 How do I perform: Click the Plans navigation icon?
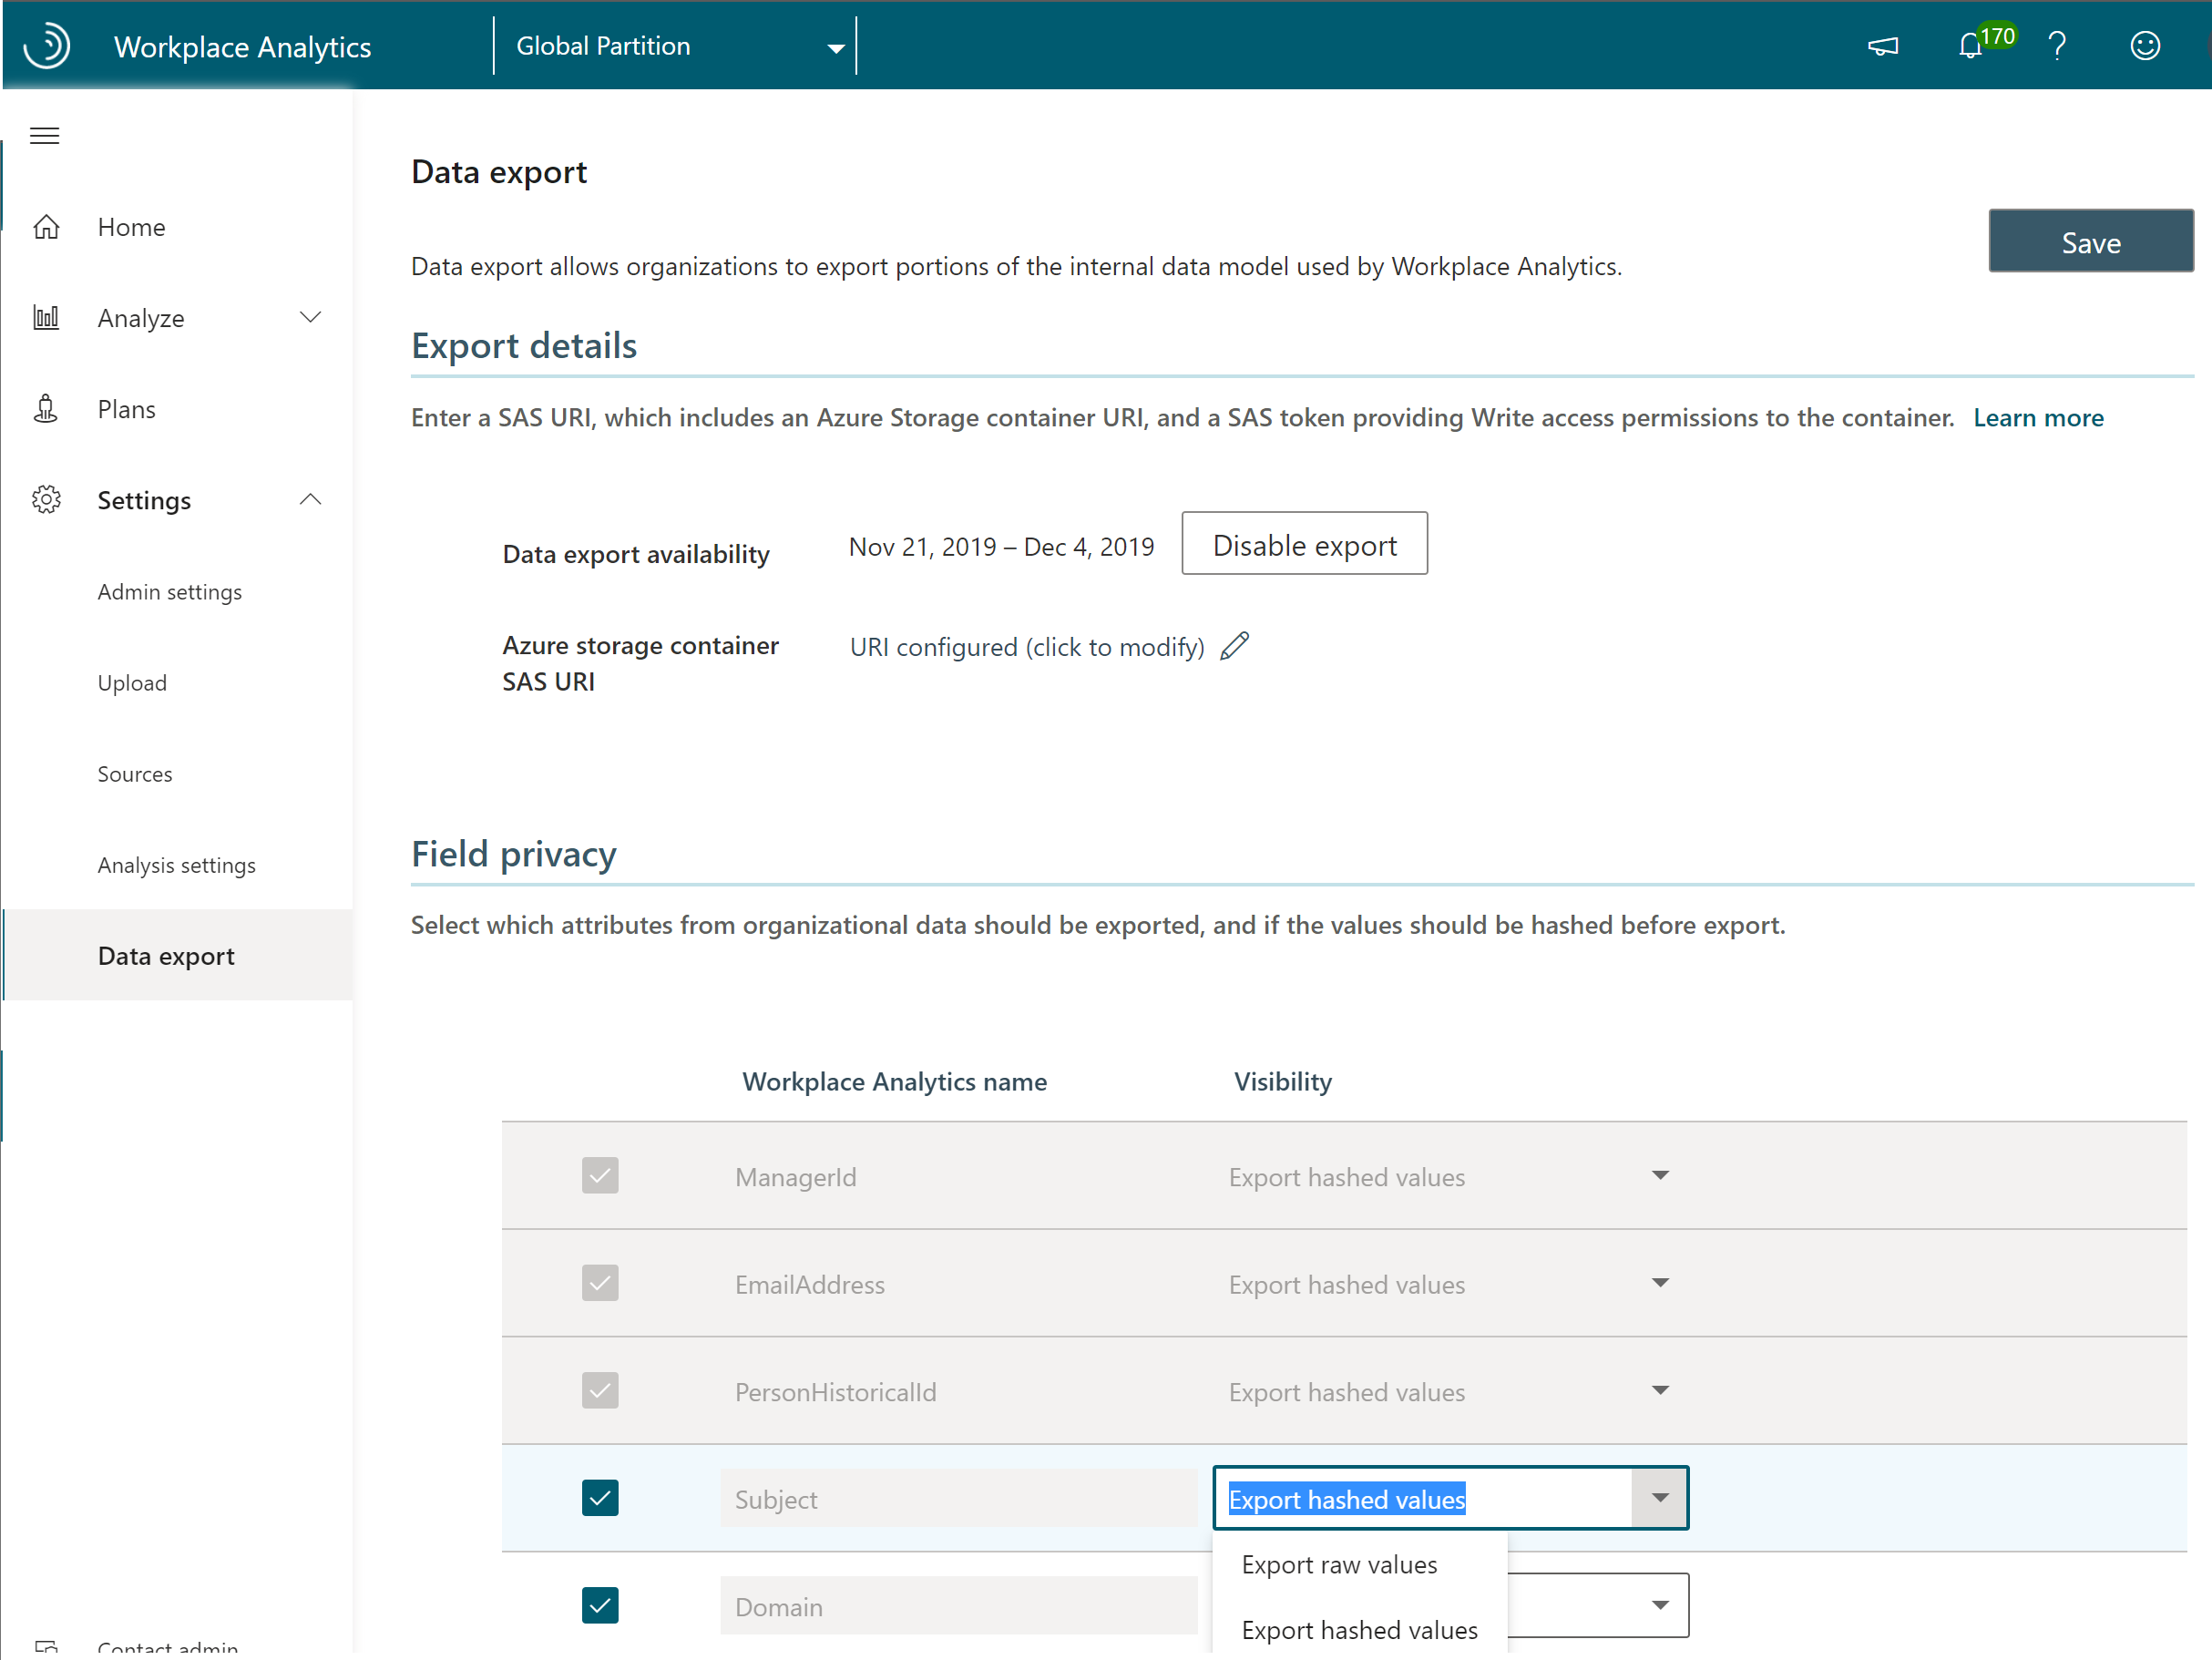(47, 408)
